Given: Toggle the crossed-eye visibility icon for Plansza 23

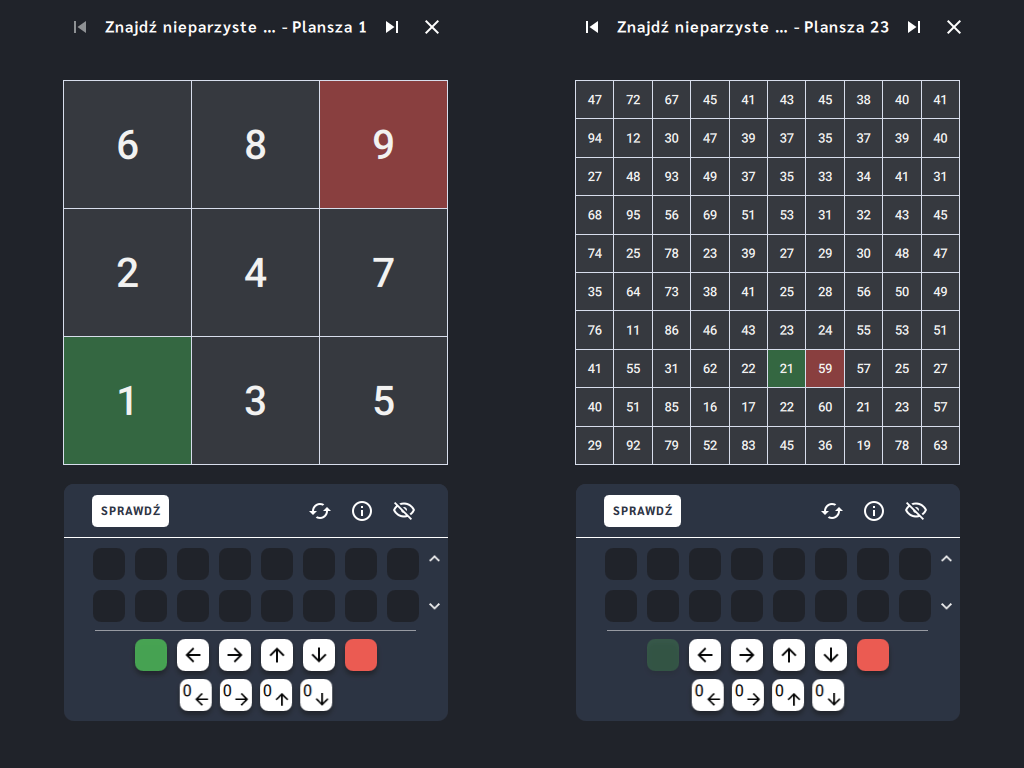Looking at the screenshot, I should click(x=916, y=511).
